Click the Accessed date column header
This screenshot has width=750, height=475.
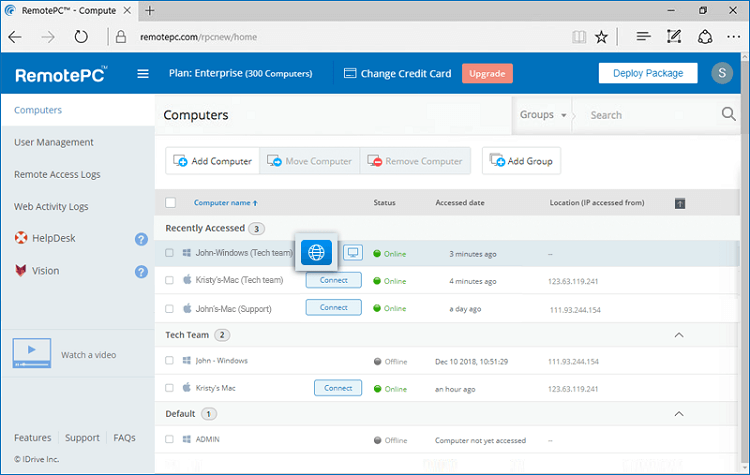(460, 203)
